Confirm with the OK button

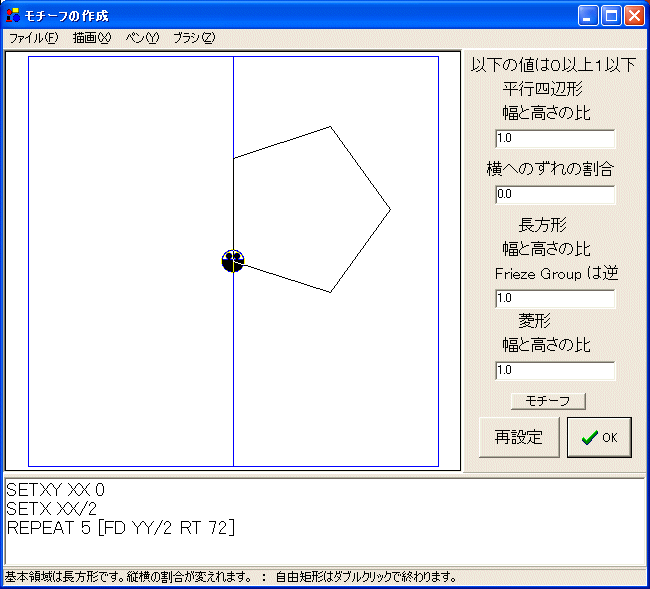tap(599, 437)
